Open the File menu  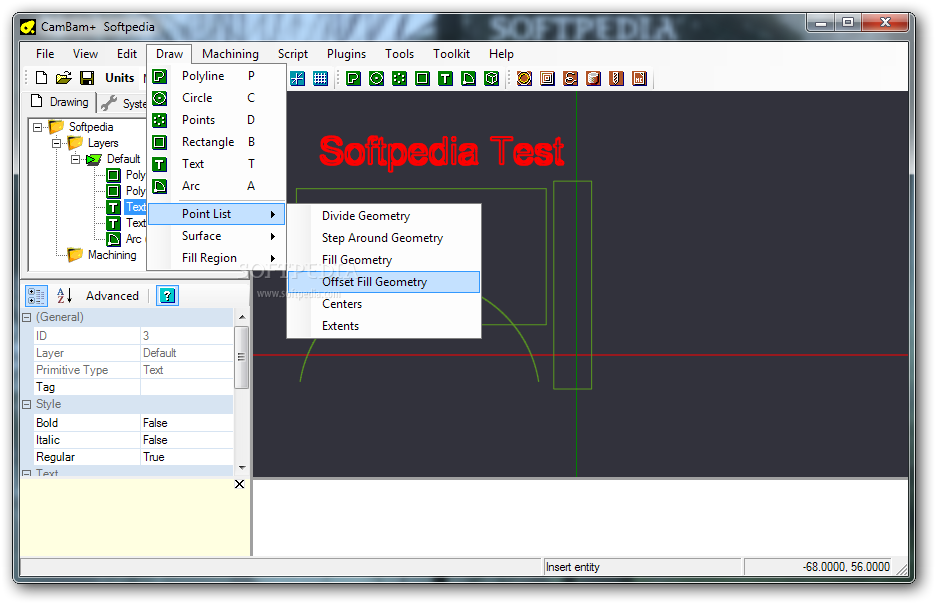coord(45,54)
